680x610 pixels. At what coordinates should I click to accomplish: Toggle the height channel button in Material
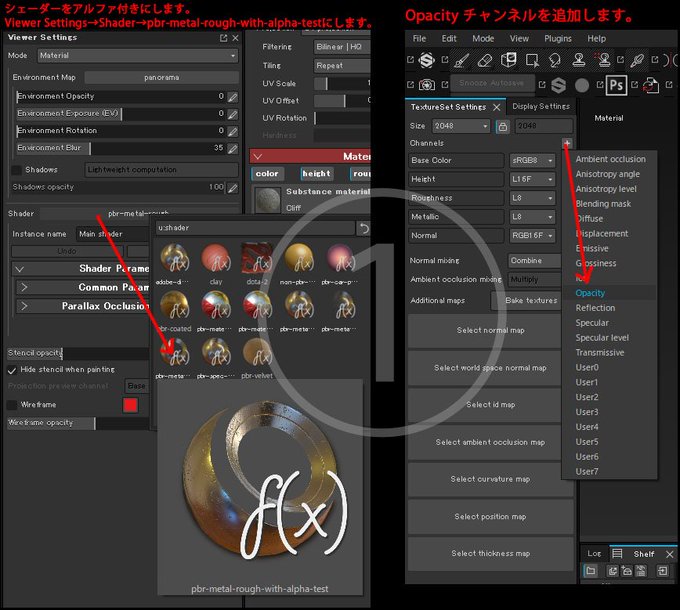click(x=317, y=174)
